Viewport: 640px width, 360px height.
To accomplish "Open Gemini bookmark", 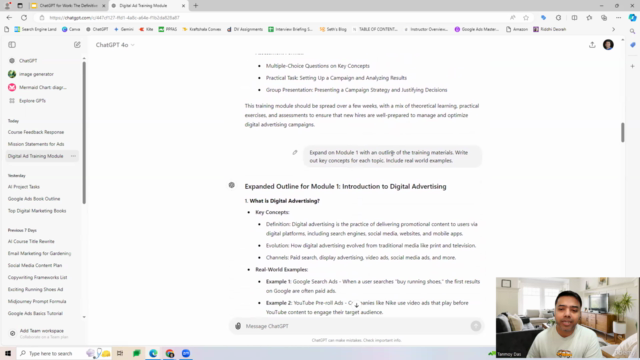I will click(x=124, y=29).
